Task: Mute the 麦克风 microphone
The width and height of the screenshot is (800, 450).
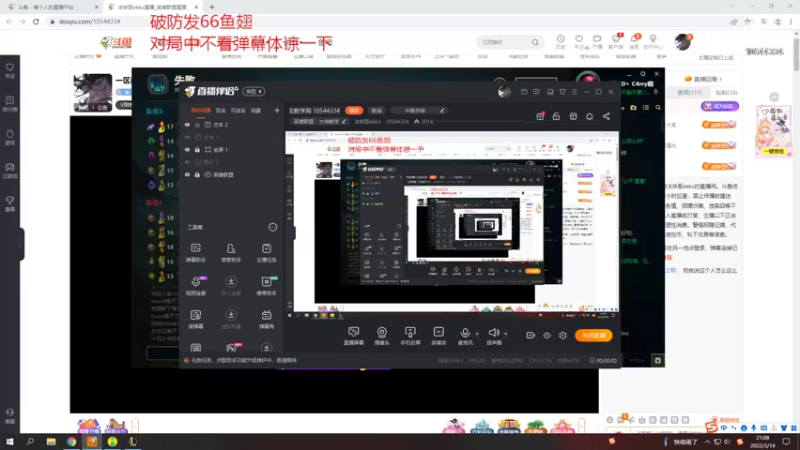Action: click(x=465, y=336)
